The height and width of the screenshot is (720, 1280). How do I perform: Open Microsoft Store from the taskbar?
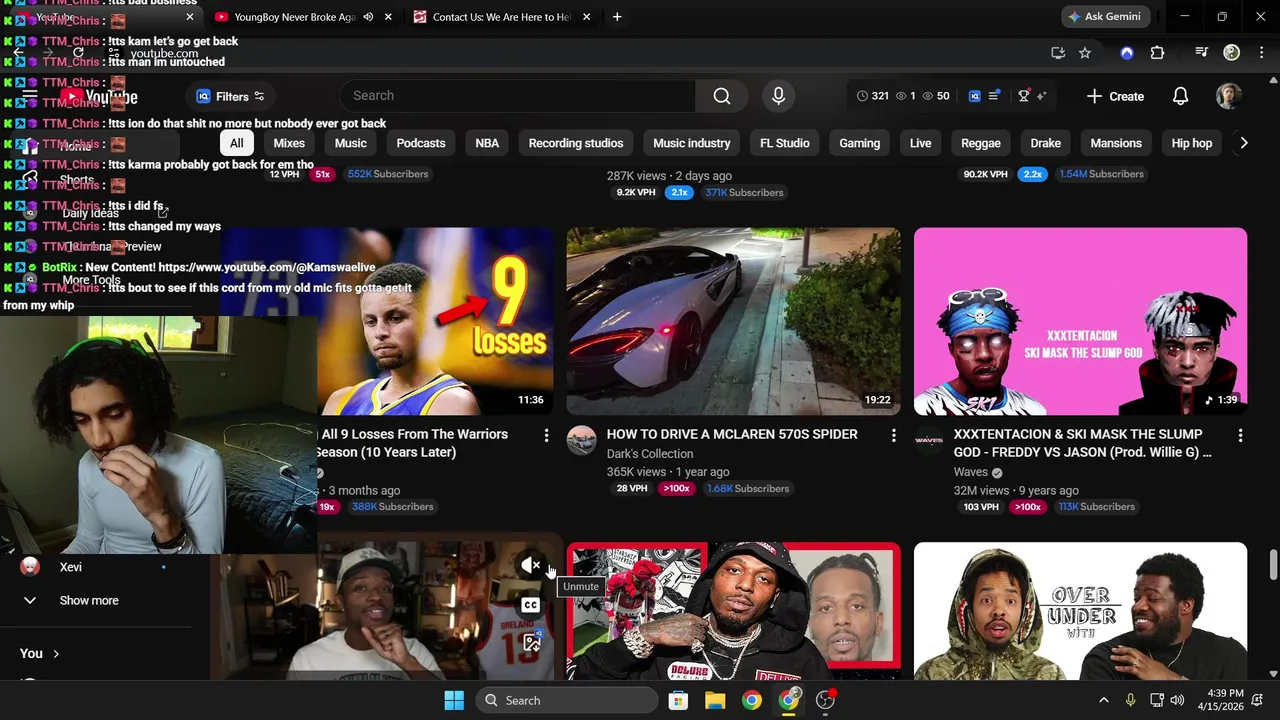click(678, 700)
